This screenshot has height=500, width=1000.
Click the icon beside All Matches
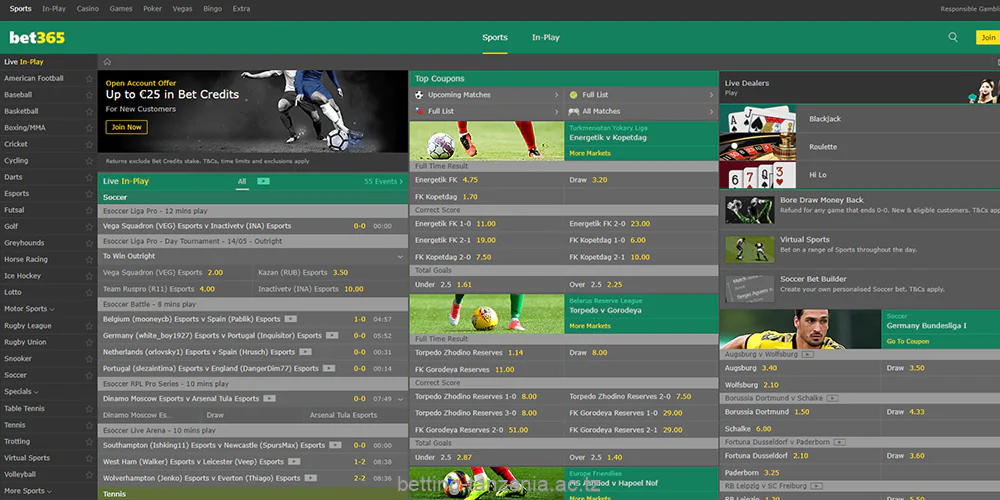click(573, 112)
